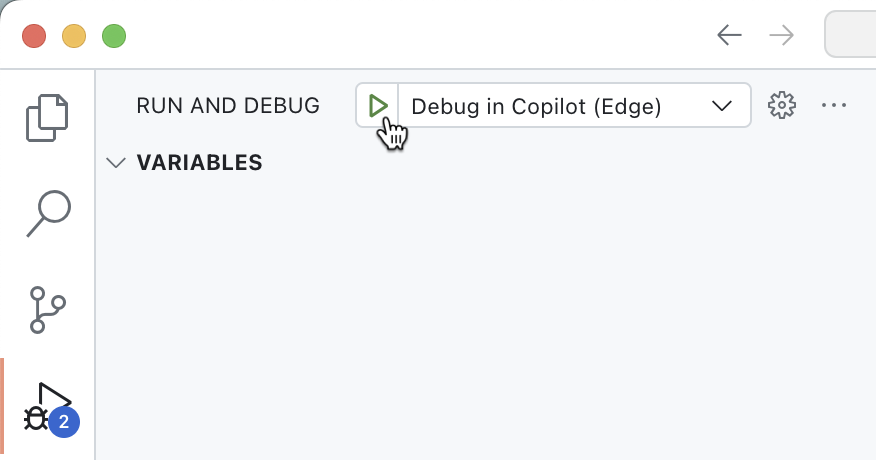This screenshot has width=876, height=460.
Task: Start debugging with the green play button
Action: tap(378, 105)
